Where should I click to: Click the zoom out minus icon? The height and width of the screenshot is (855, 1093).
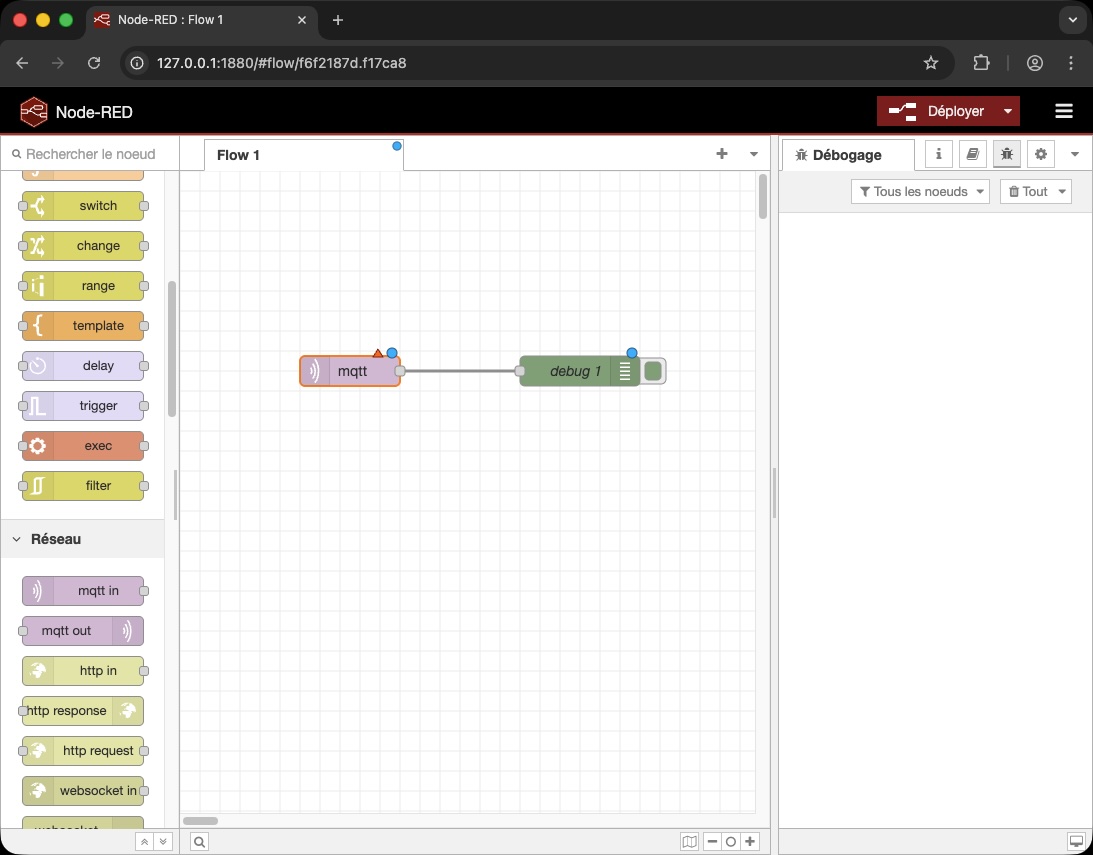[711, 842]
